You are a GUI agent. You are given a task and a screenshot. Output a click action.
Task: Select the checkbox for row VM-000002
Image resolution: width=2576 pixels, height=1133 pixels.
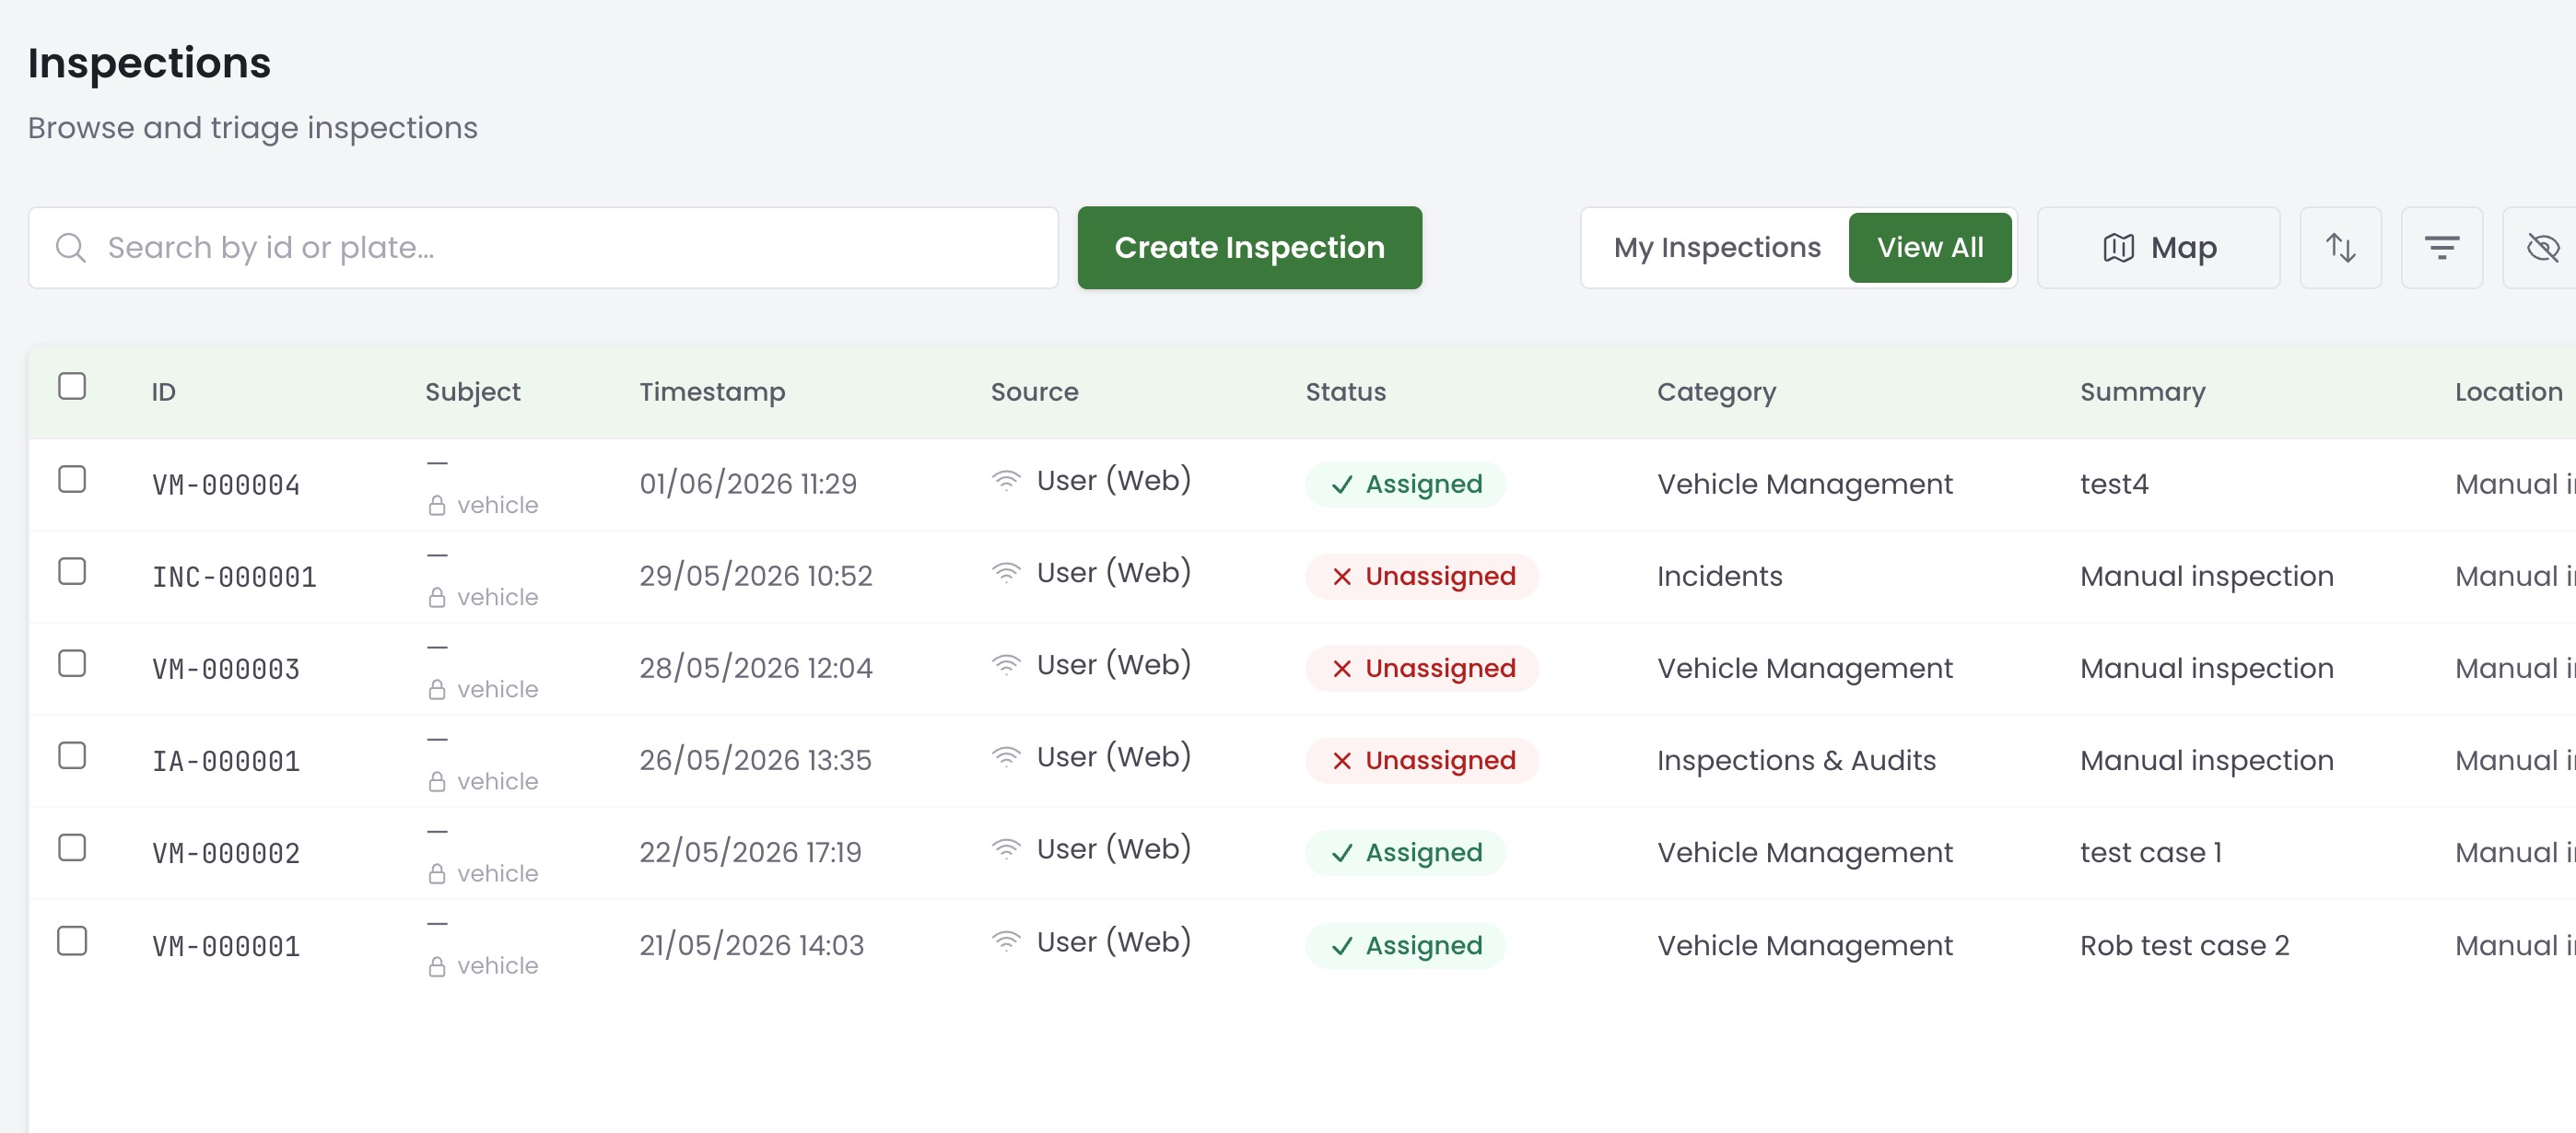click(72, 847)
